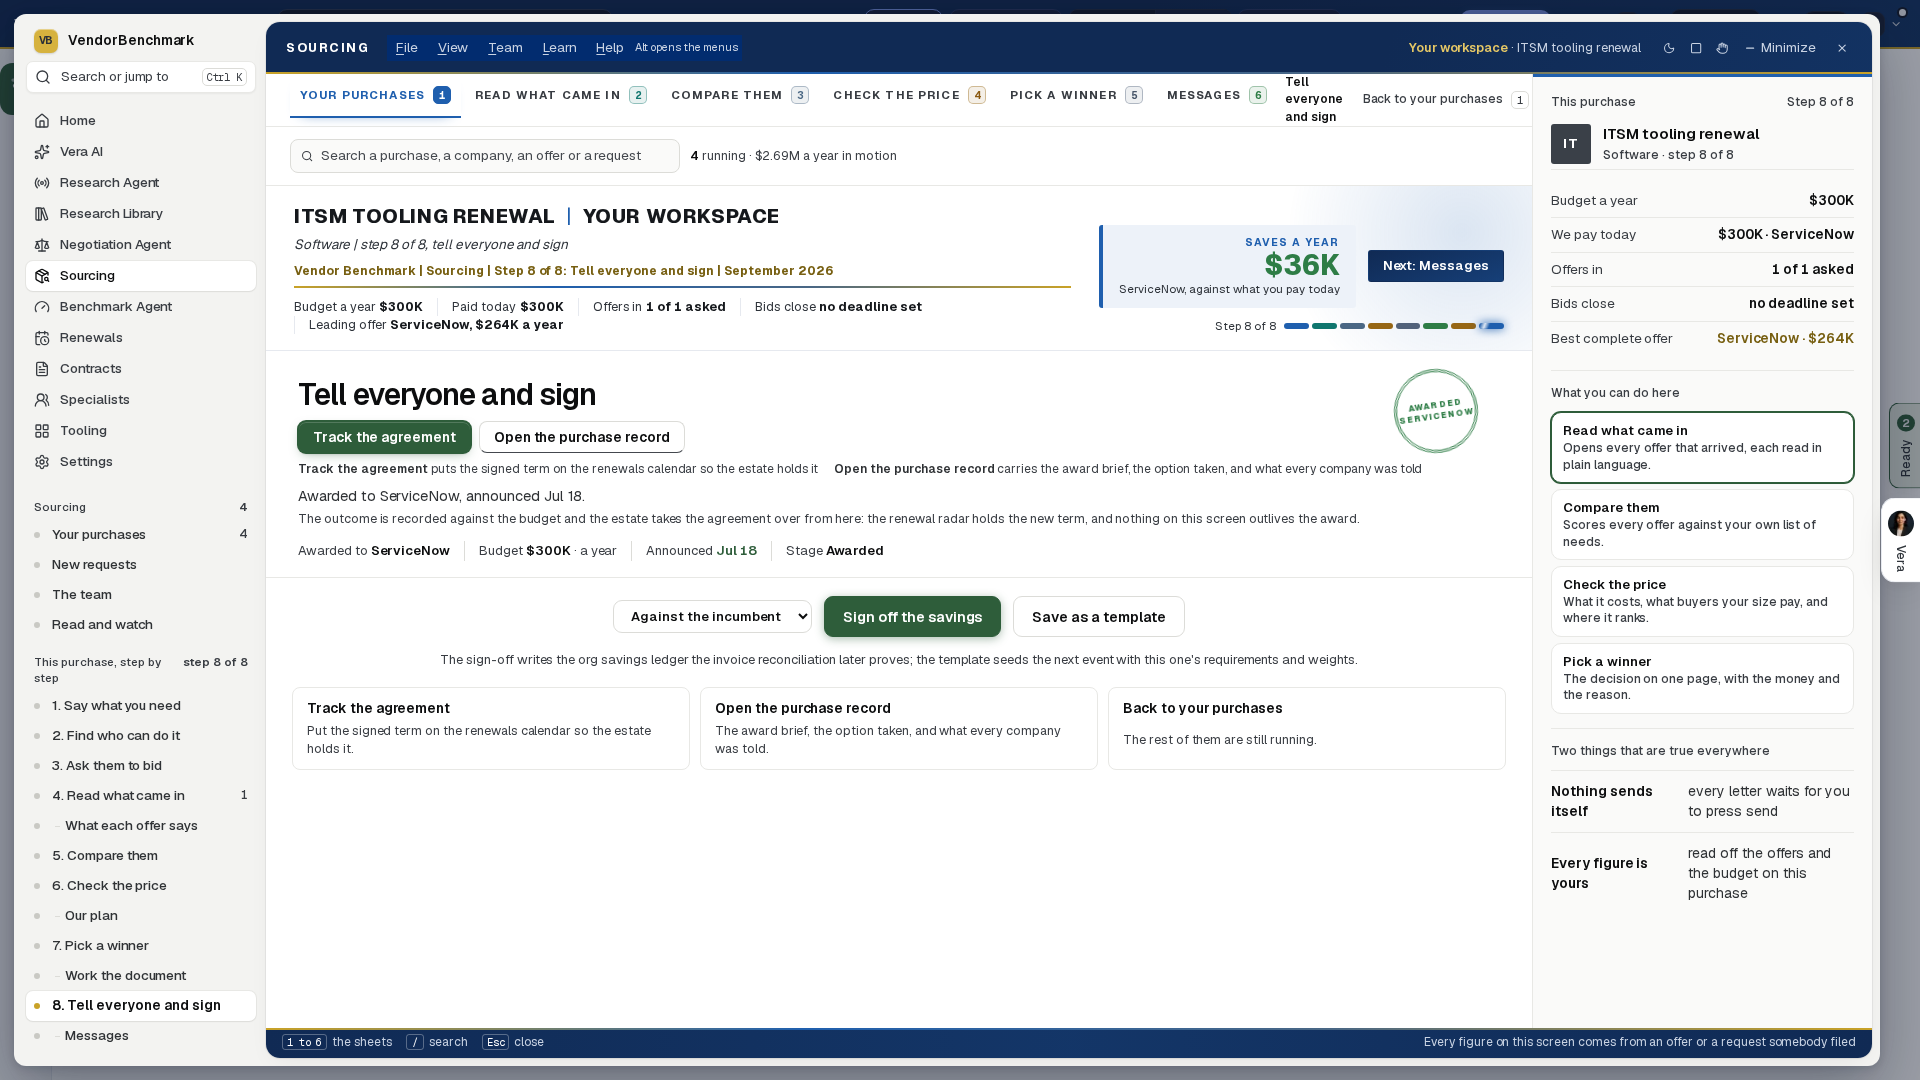
Task: Click Save as a template button
Action: tap(1098, 617)
